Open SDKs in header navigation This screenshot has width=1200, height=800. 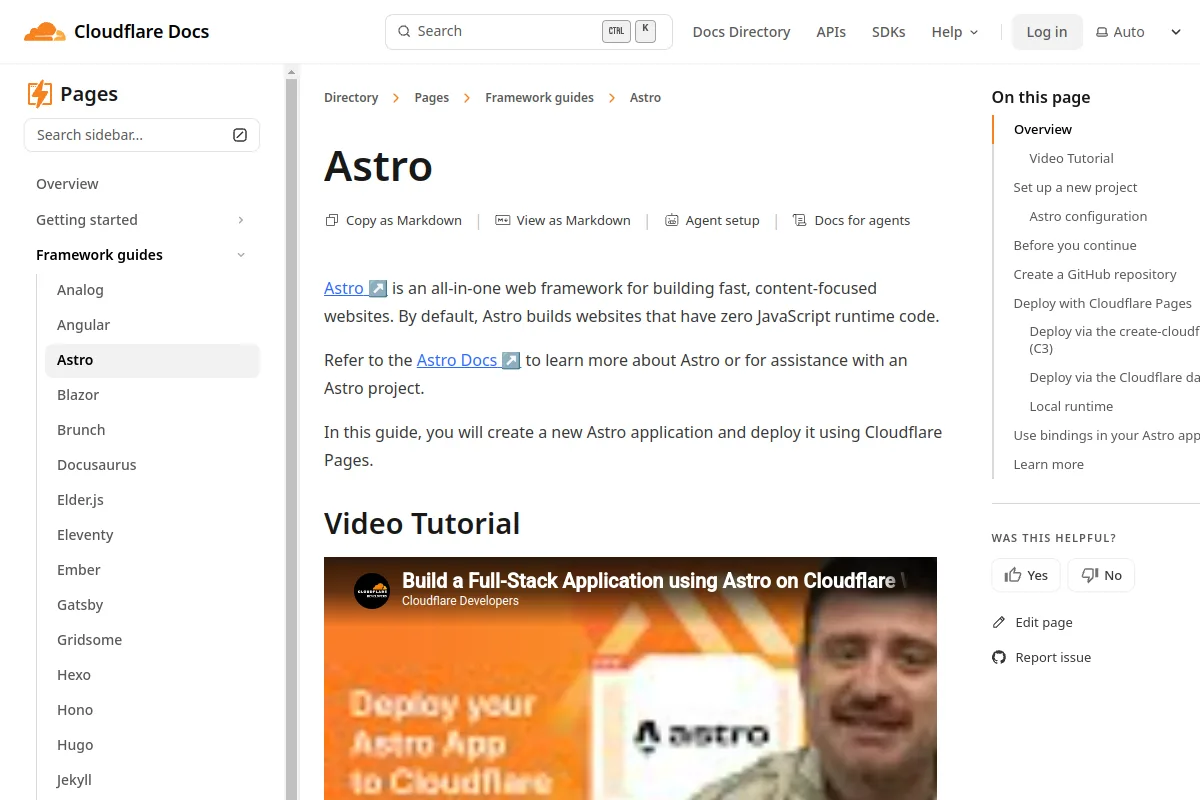click(x=888, y=32)
